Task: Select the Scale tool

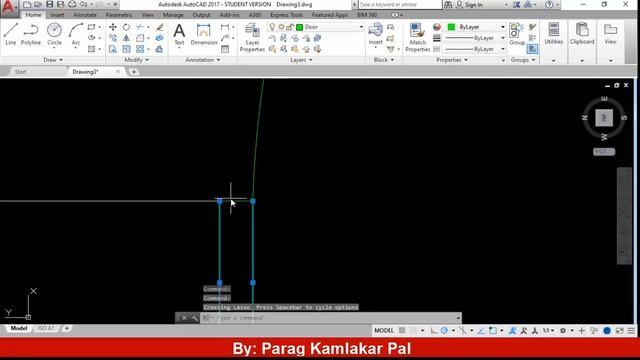Action: (x=127, y=49)
